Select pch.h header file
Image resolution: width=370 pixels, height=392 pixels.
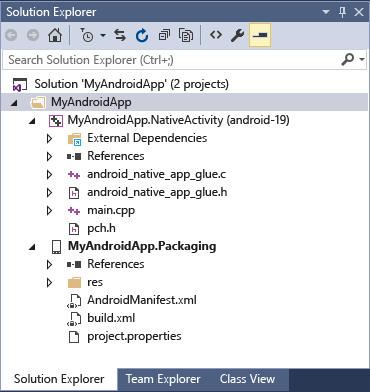point(101,228)
